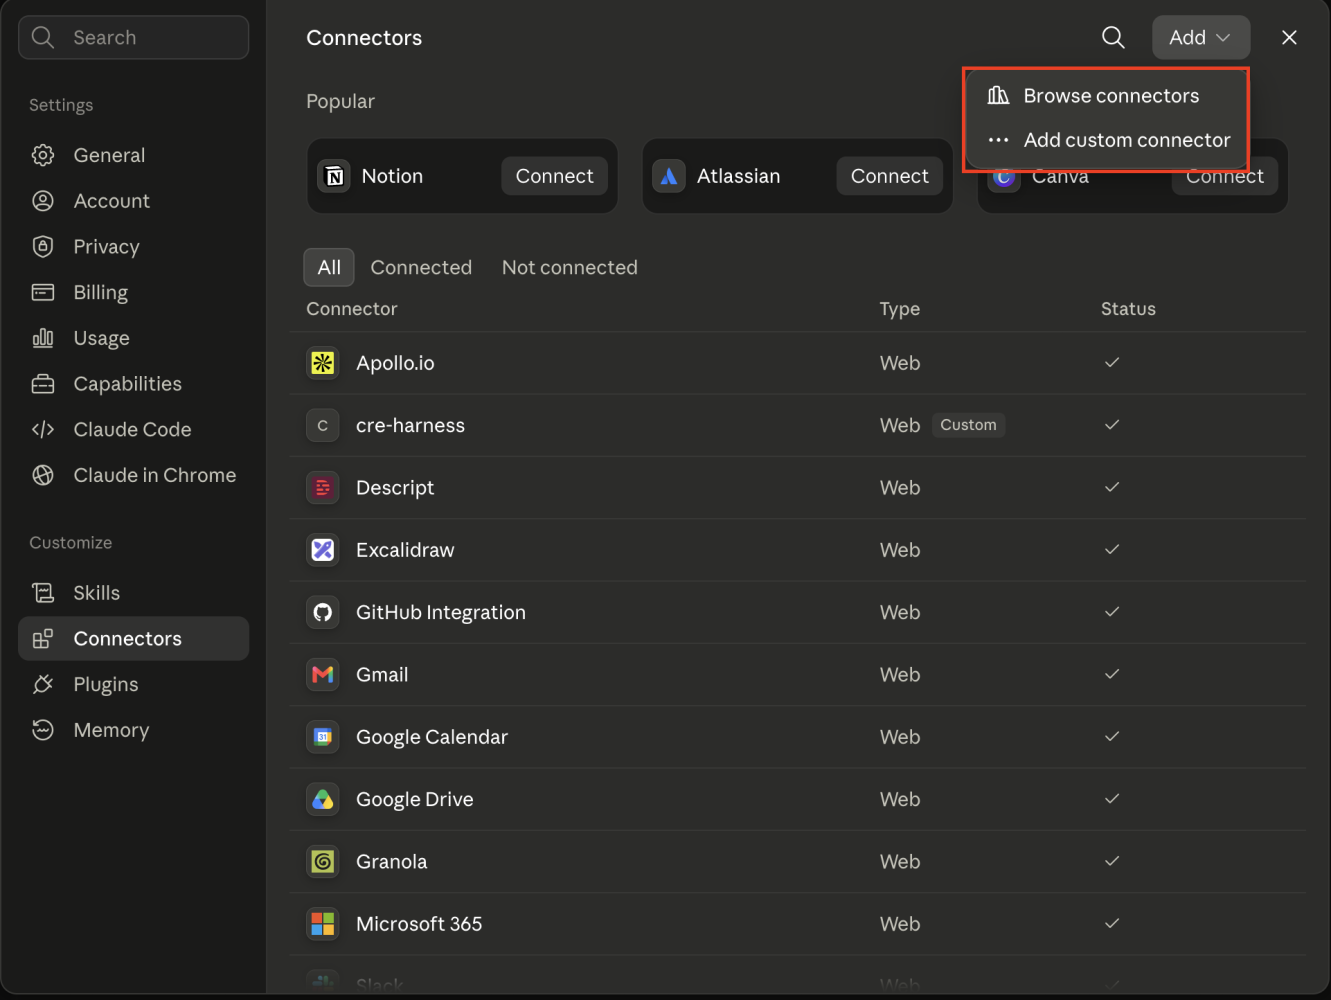Click the Account person icon
The image size is (1331, 1000).
tap(43, 201)
